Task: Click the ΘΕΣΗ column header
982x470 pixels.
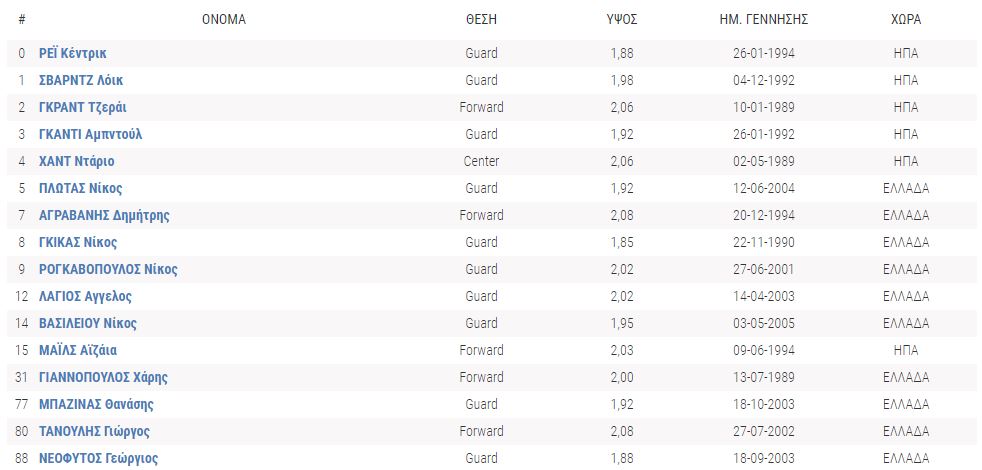Action: tap(481, 19)
